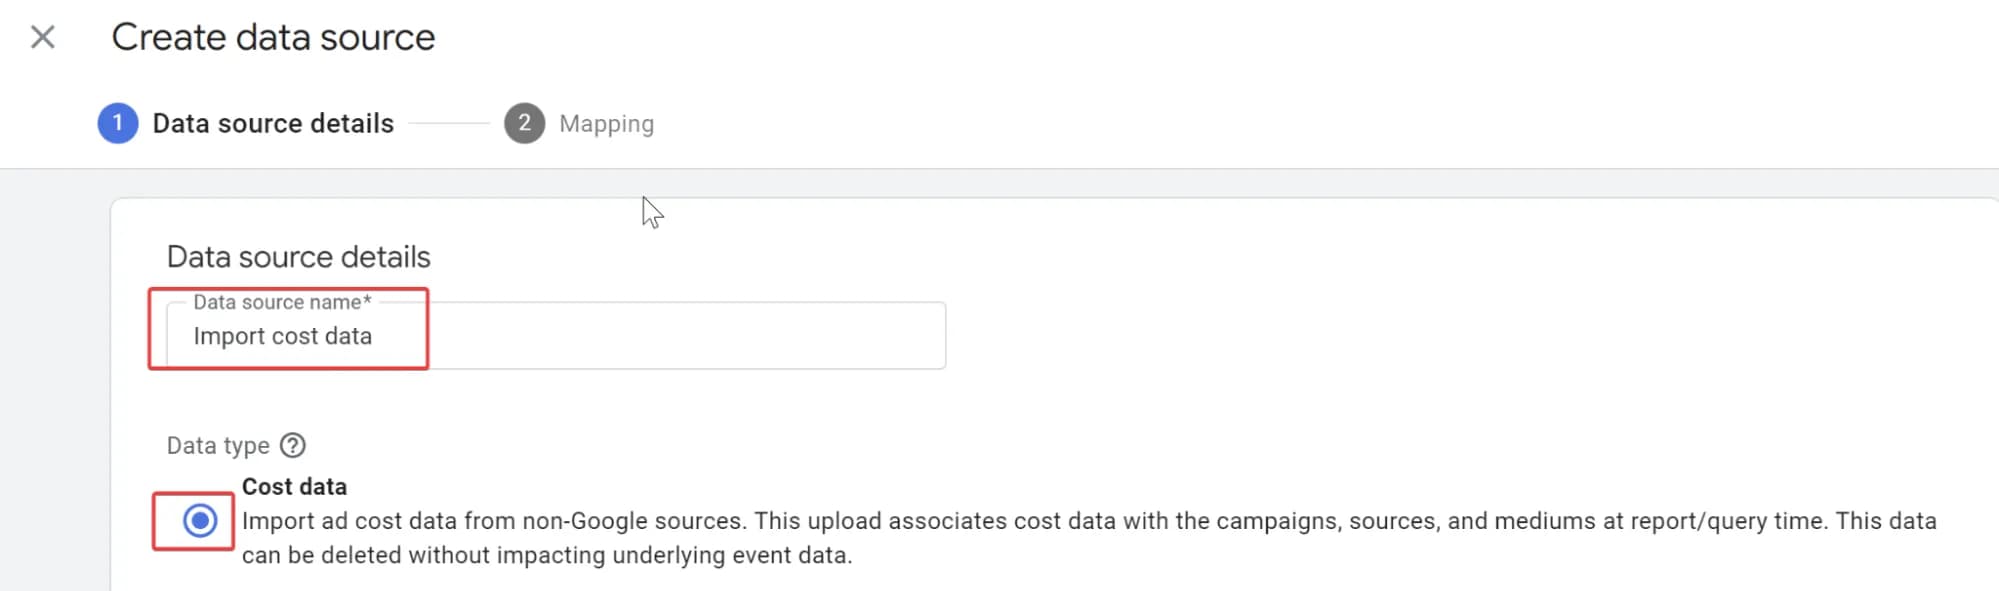
Task: Go to the Mapping step
Action: [x=606, y=124]
